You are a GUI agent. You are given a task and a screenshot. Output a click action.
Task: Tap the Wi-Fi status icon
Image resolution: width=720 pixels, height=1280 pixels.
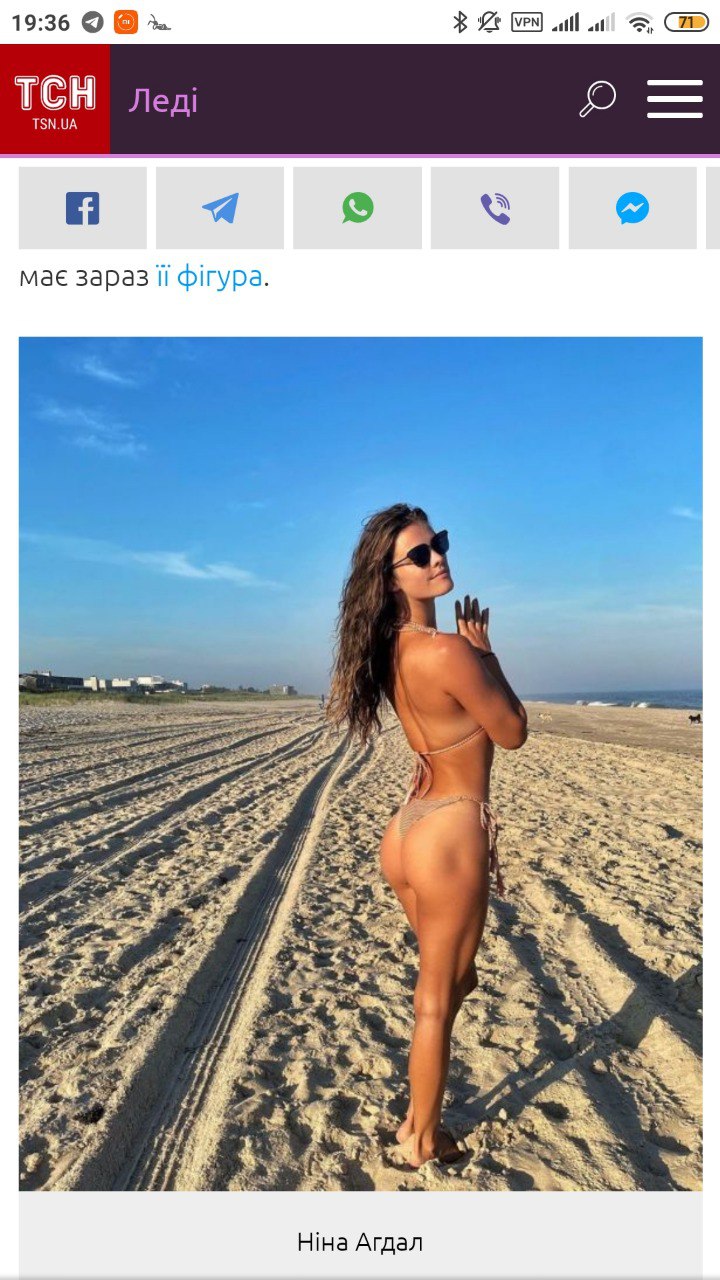pos(640,22)
